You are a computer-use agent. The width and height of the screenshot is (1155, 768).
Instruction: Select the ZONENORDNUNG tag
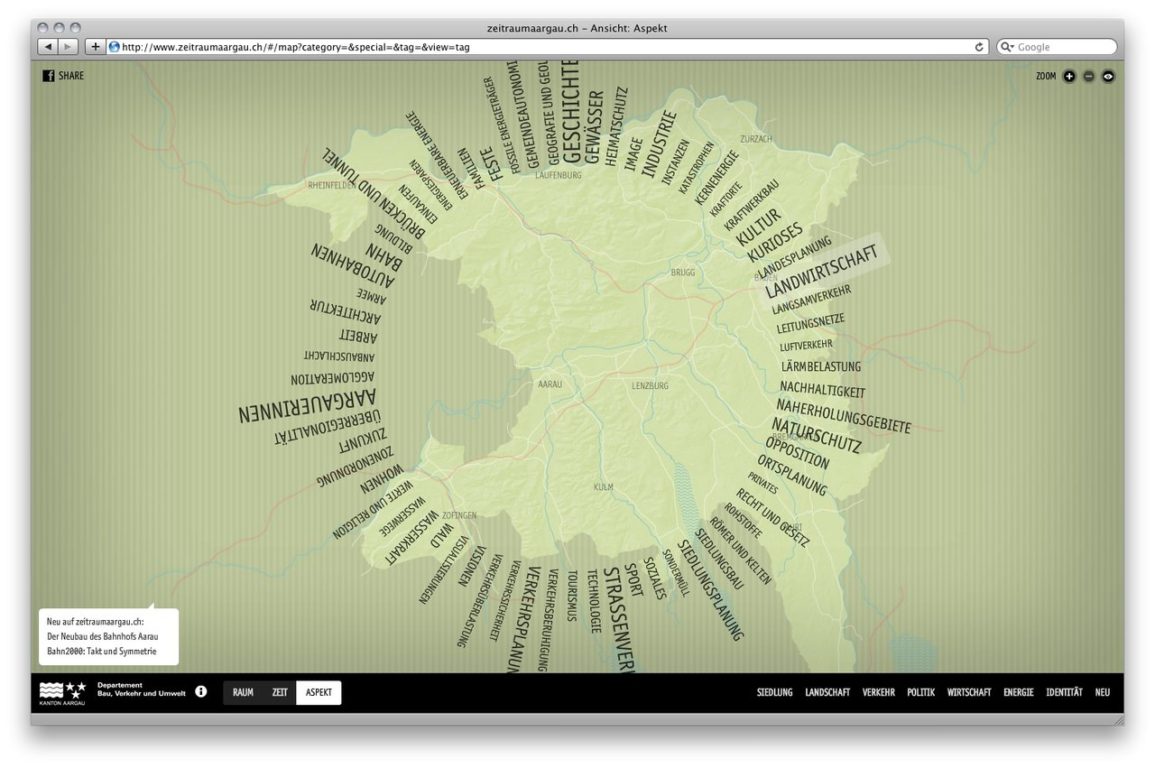[354, 467]
